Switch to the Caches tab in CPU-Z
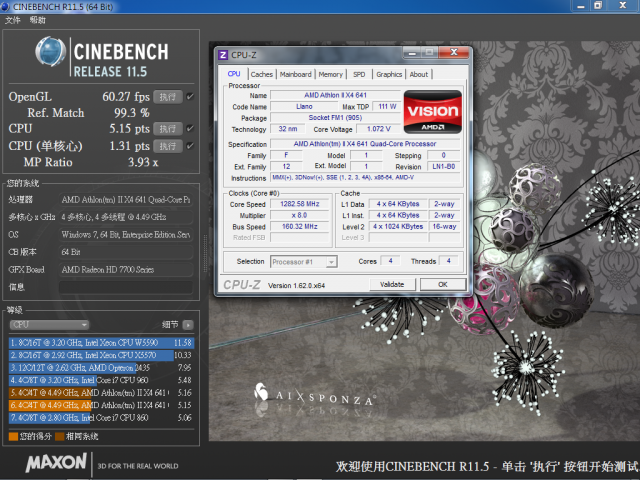This screenshot has width=640, height=480. [262, 74]
